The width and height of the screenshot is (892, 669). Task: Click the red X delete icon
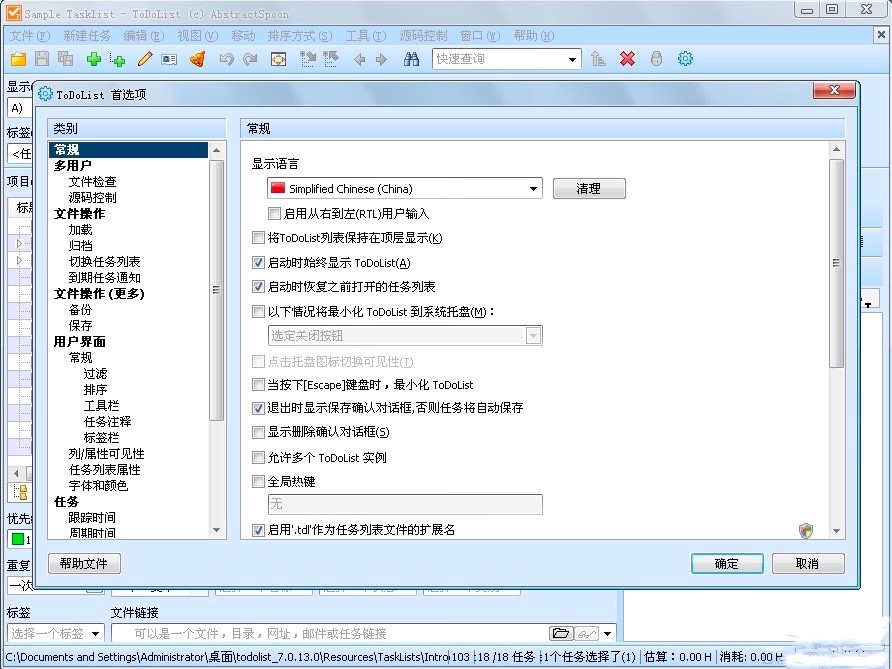627,59
